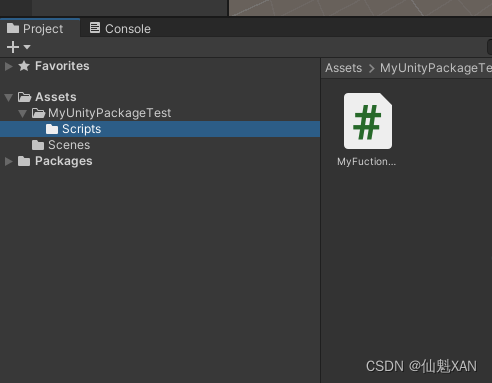Click MyUnityPackageTest in the breadcrumb path
Image resolution: width=492 pixels, height=383 pixels.
click(436, 68)
